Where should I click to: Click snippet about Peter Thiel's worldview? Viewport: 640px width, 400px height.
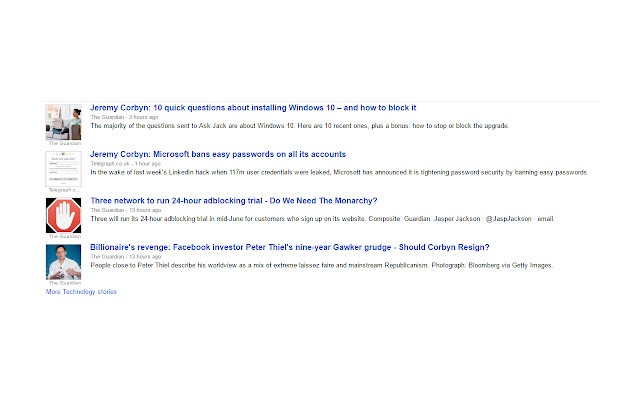point(322,265)
